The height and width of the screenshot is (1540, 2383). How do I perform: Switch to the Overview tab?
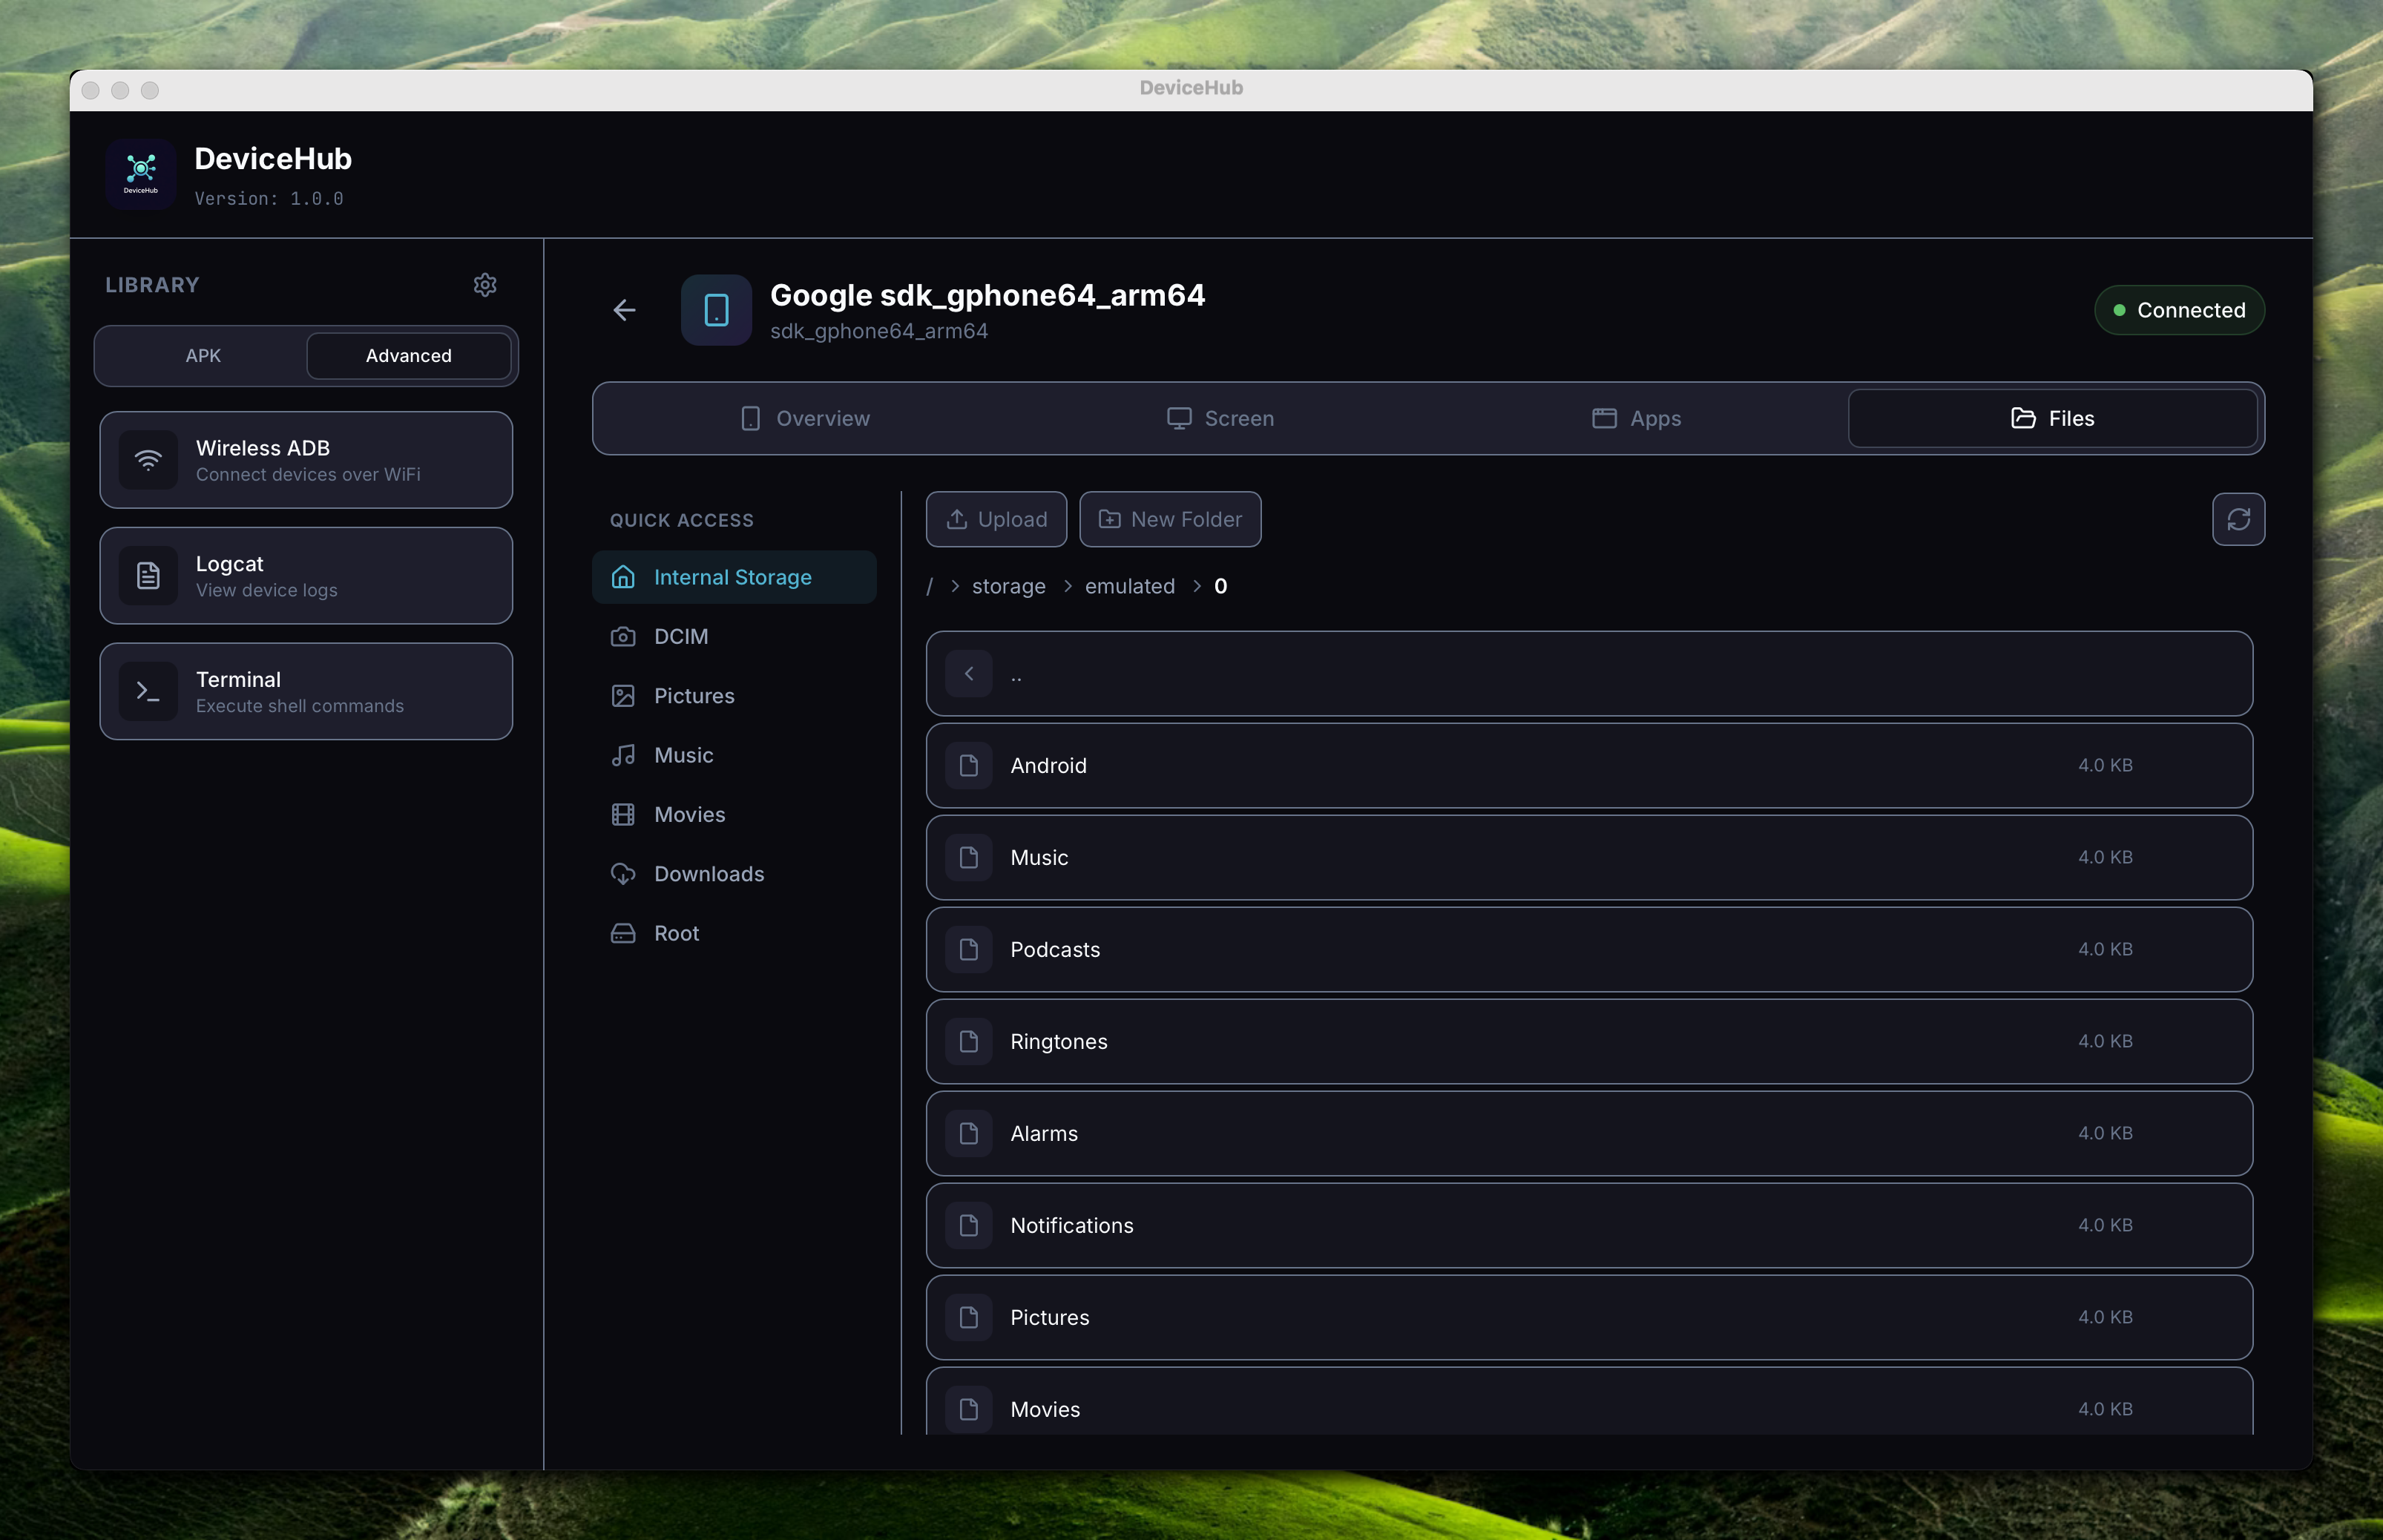point(805,418)
